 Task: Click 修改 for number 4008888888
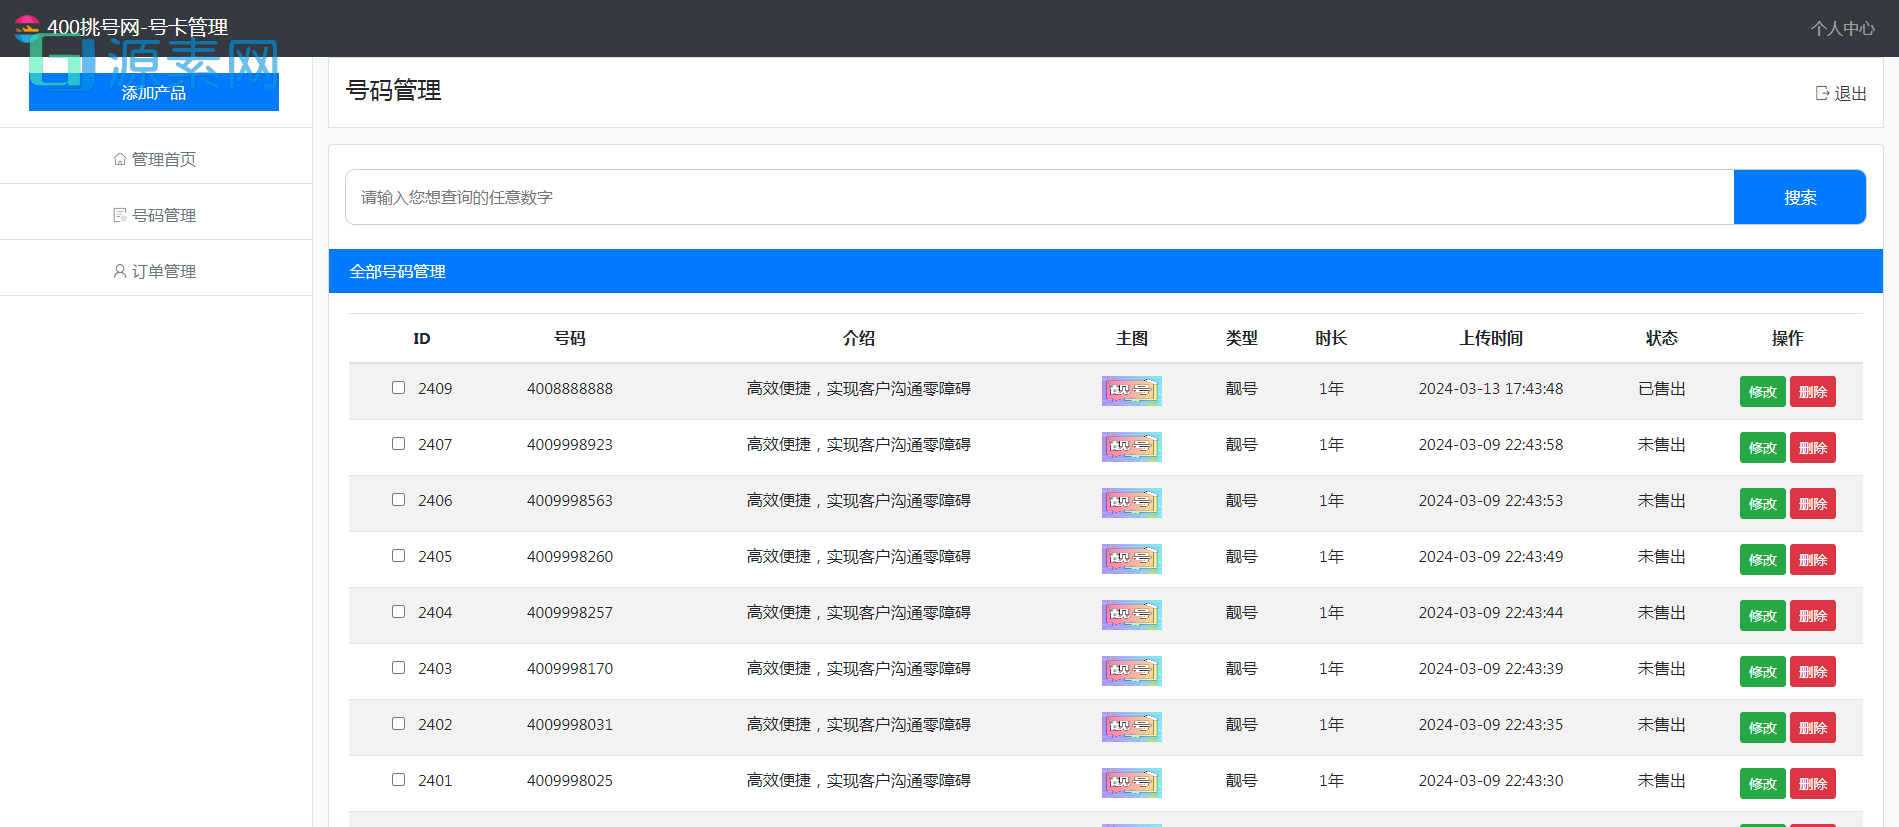click(1762, 391)
